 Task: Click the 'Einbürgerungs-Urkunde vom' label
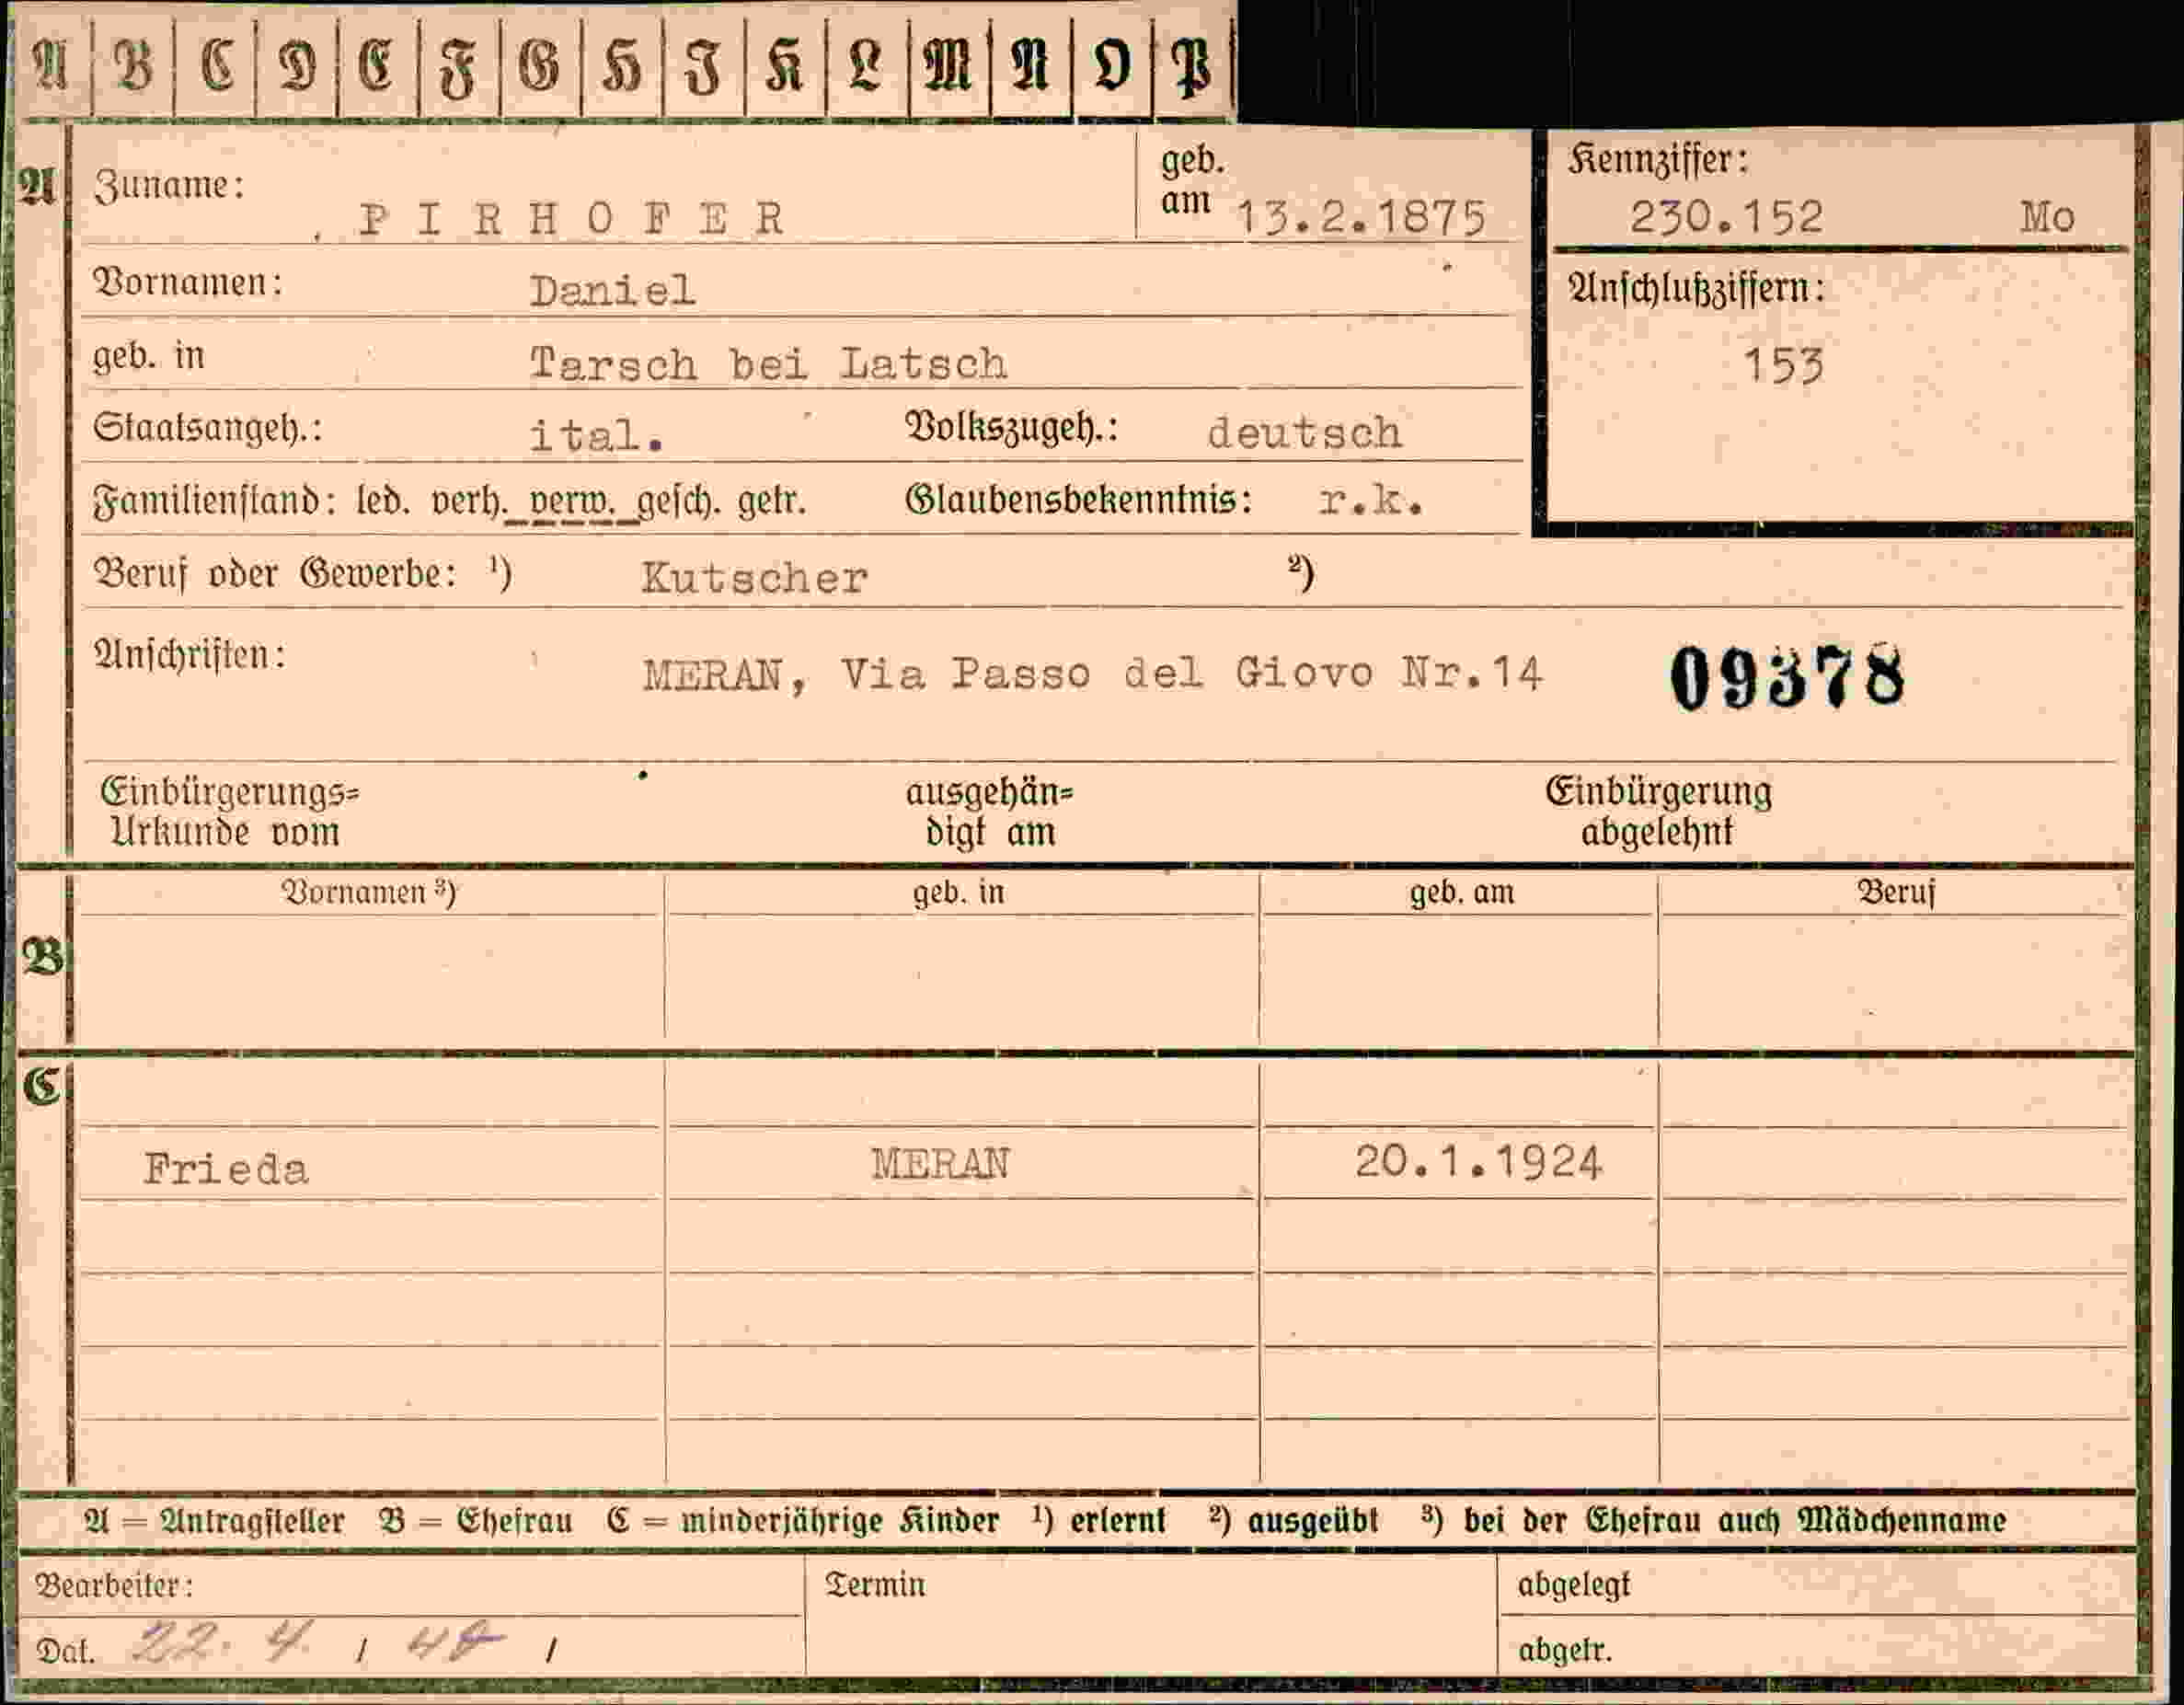[x=228, y=812]
